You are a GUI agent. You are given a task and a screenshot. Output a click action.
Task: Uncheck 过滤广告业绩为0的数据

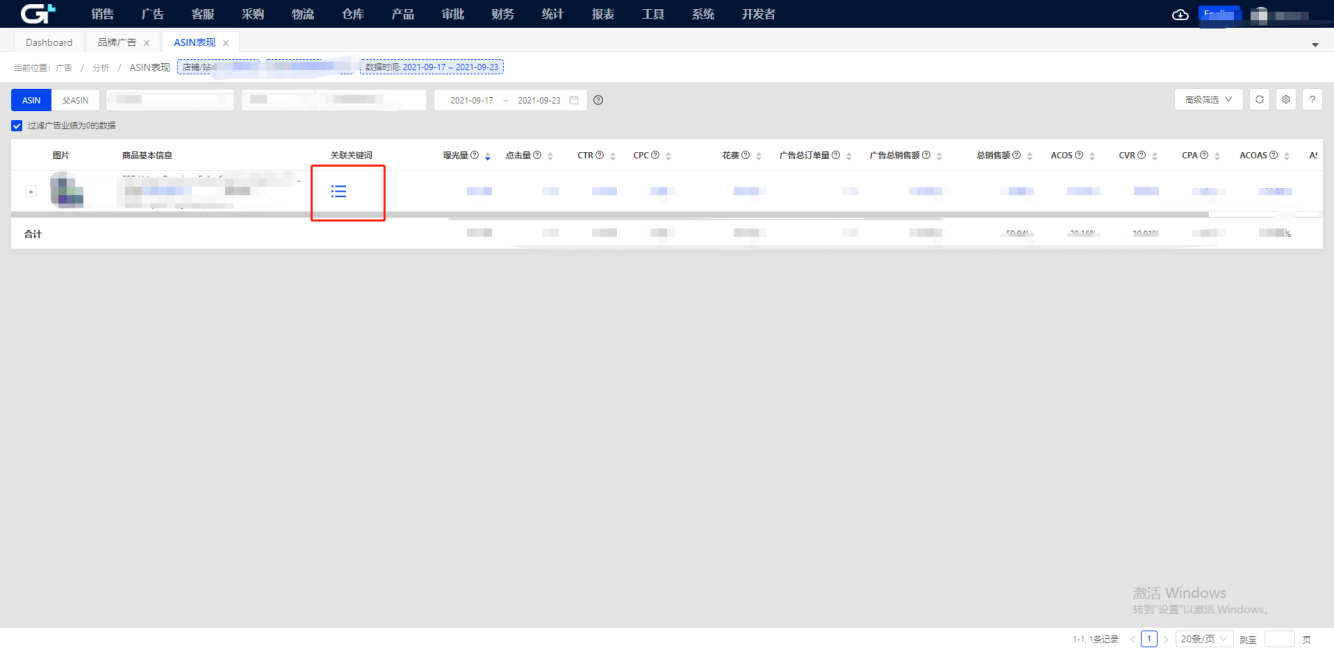(16, 125)
